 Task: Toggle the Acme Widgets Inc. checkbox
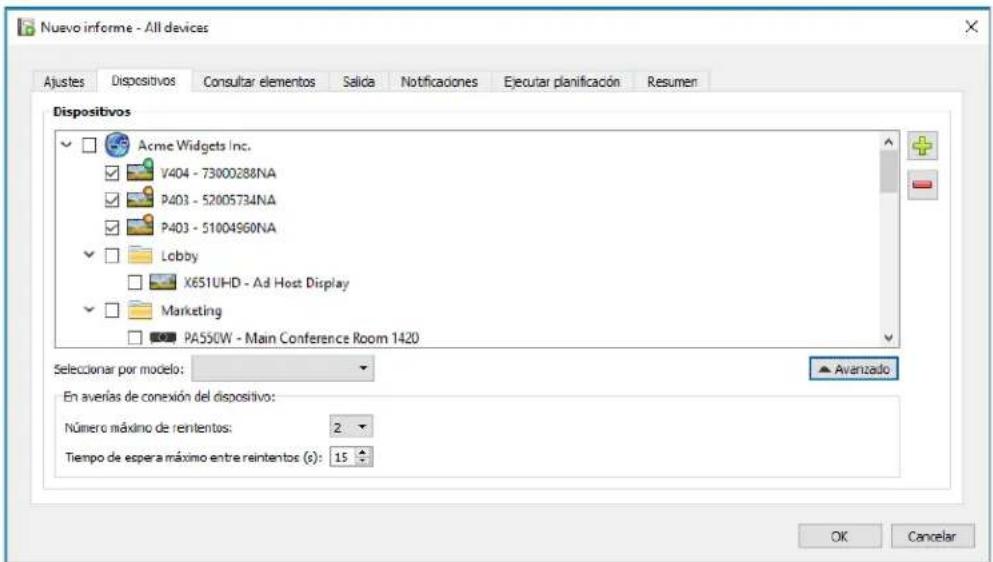pyautogui.click(x=89, y=145)
